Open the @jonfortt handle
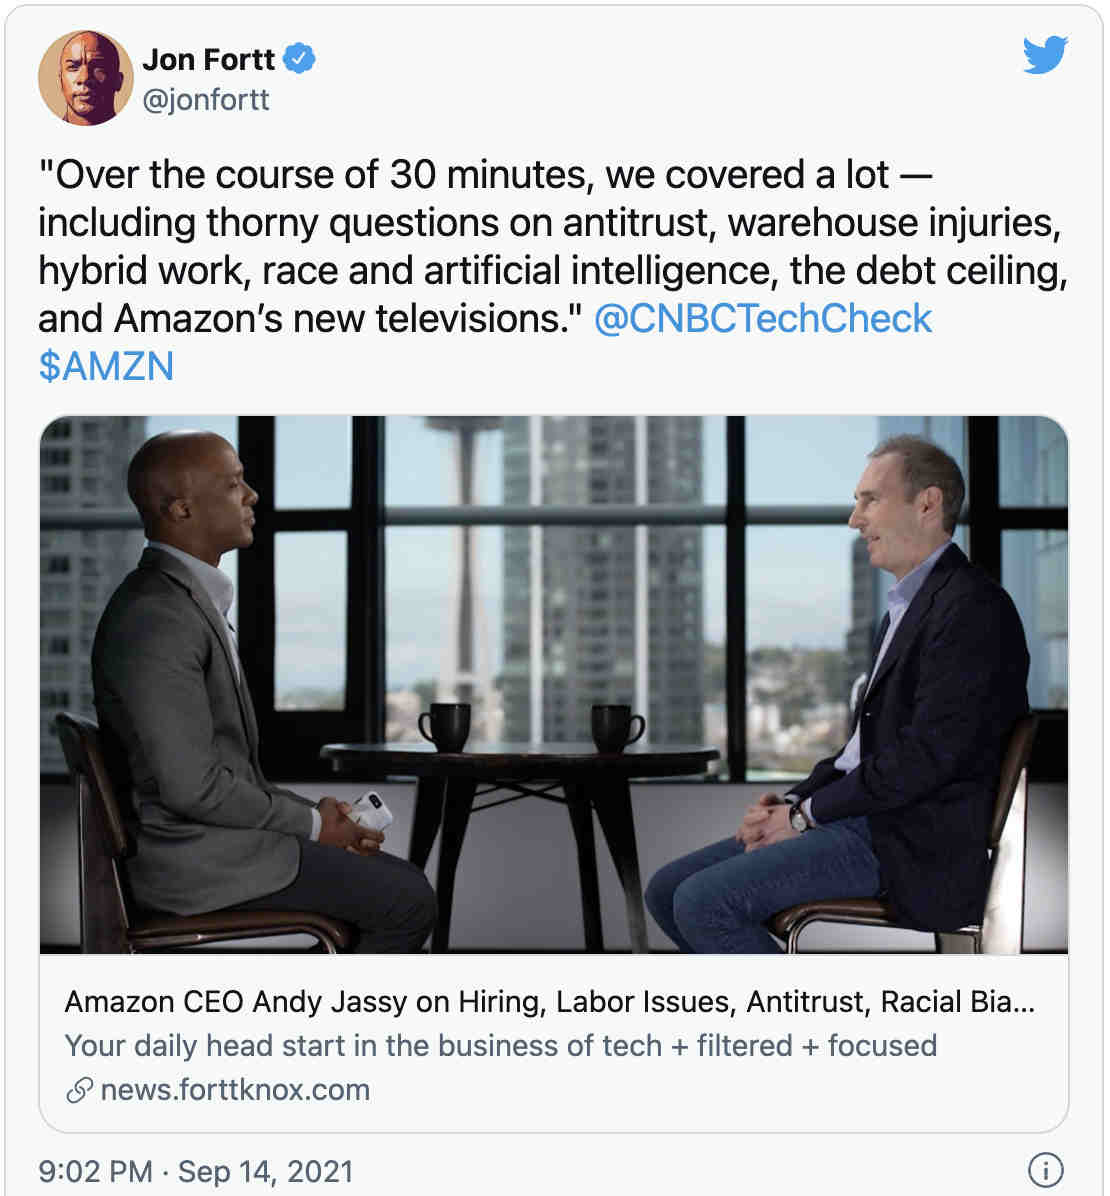The height and width of the screenshot is (1196, 1110). pyautogui.click(x=206, y=100)
